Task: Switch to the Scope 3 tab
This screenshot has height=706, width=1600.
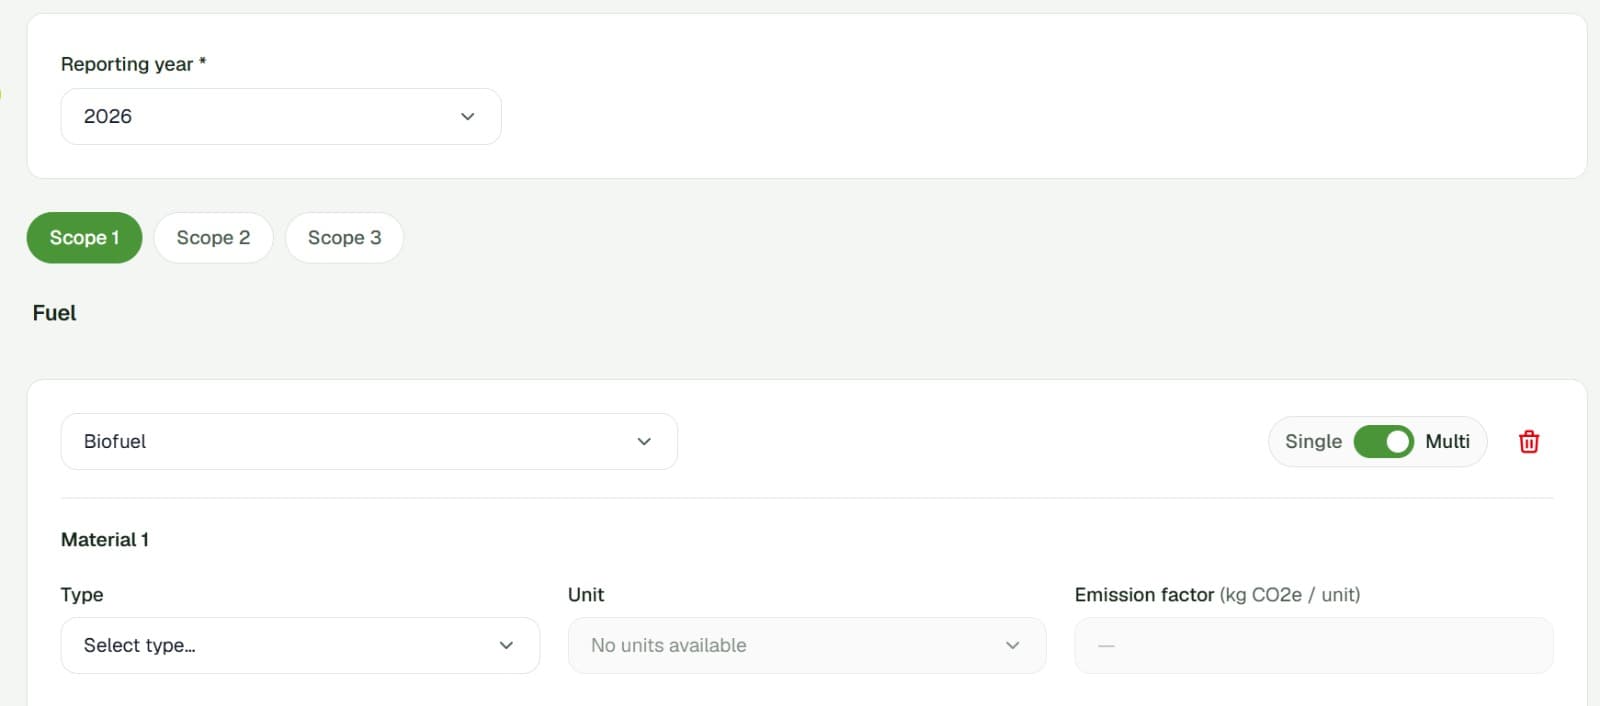Action: point(344,238)
